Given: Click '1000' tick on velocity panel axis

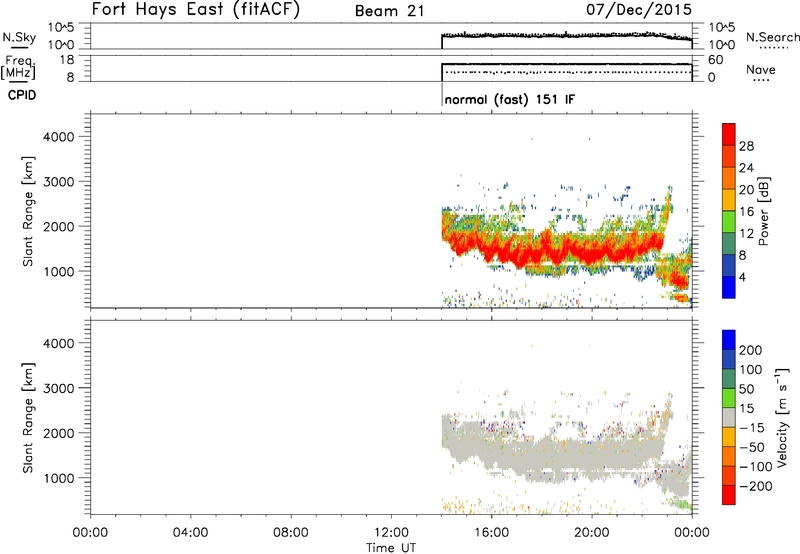Looking at the screenshot, I should coord(59,478).
